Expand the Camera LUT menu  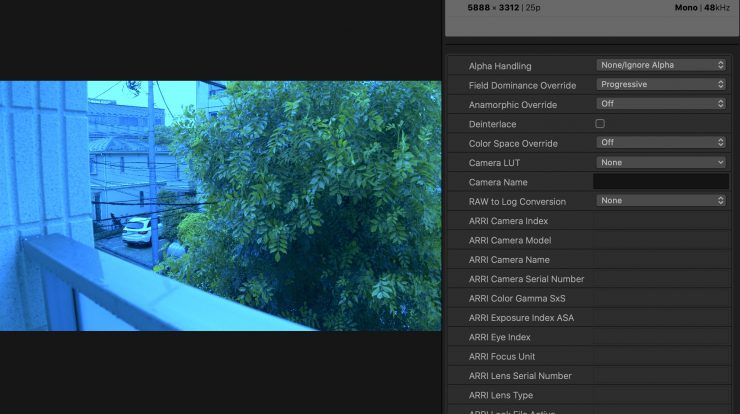[x=661, y=162]
